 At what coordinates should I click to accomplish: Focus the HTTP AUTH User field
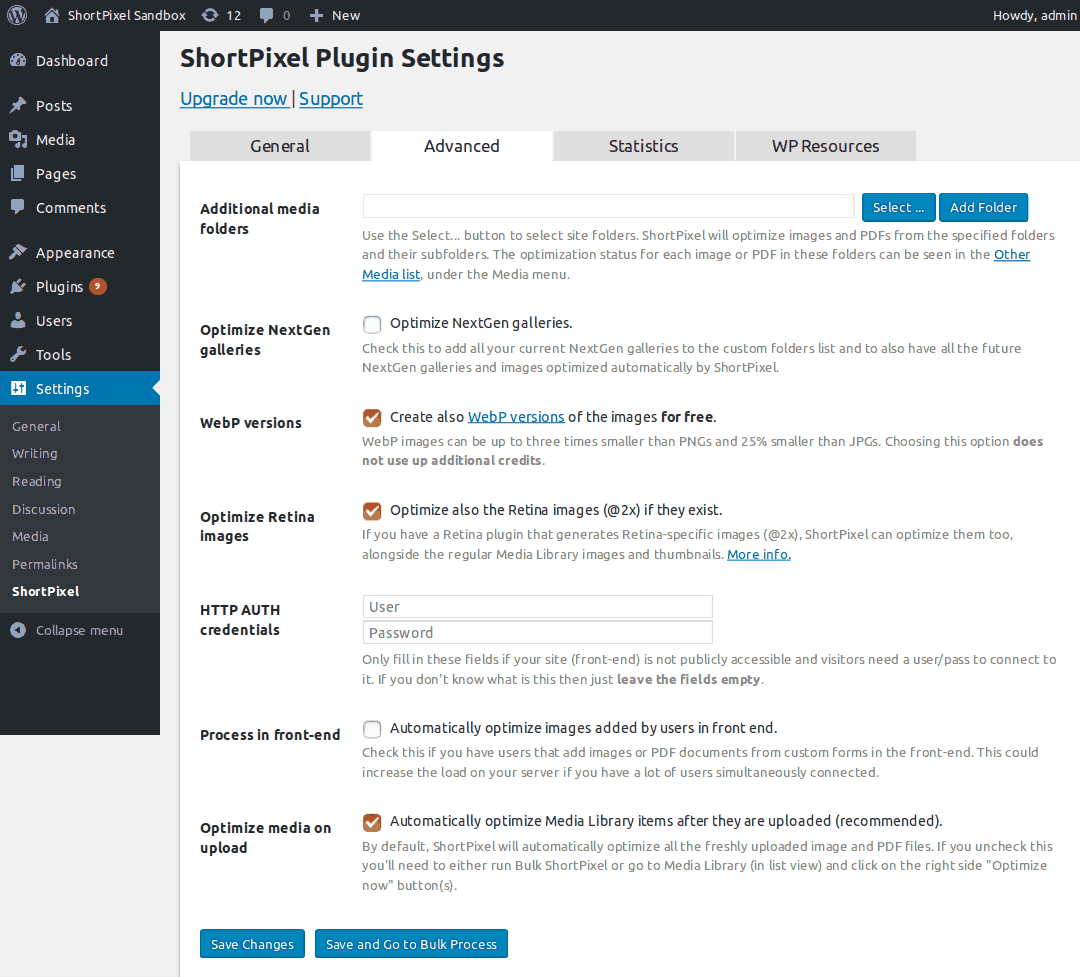[537, 606]
